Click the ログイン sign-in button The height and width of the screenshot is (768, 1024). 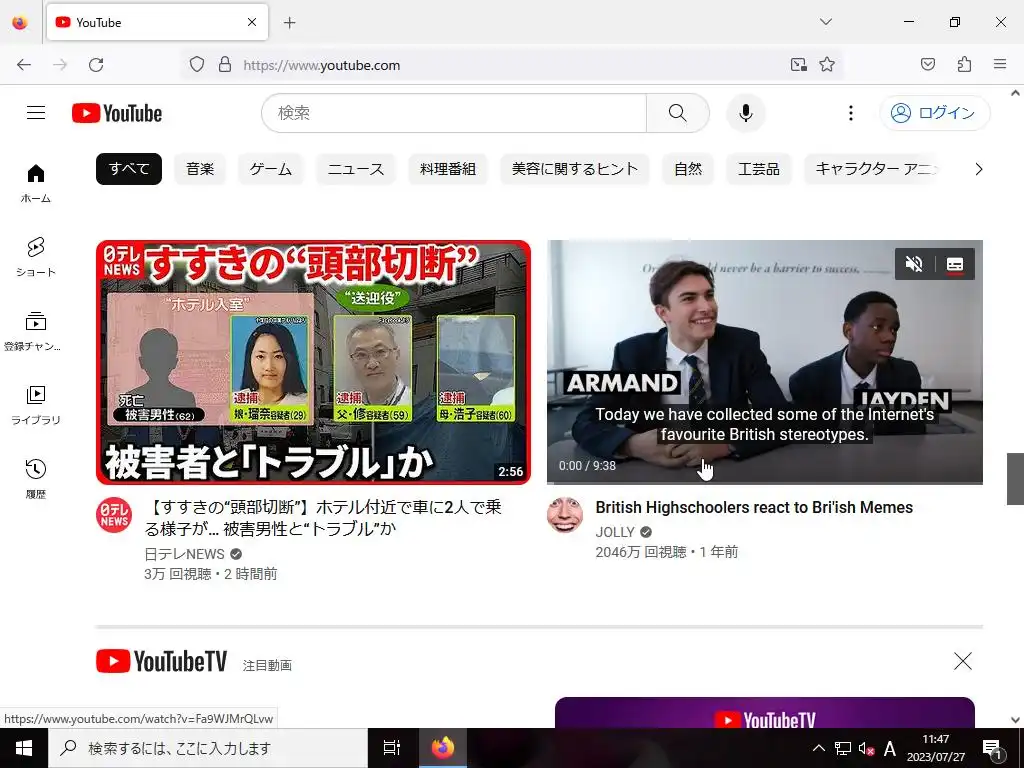tap(935, 113)
